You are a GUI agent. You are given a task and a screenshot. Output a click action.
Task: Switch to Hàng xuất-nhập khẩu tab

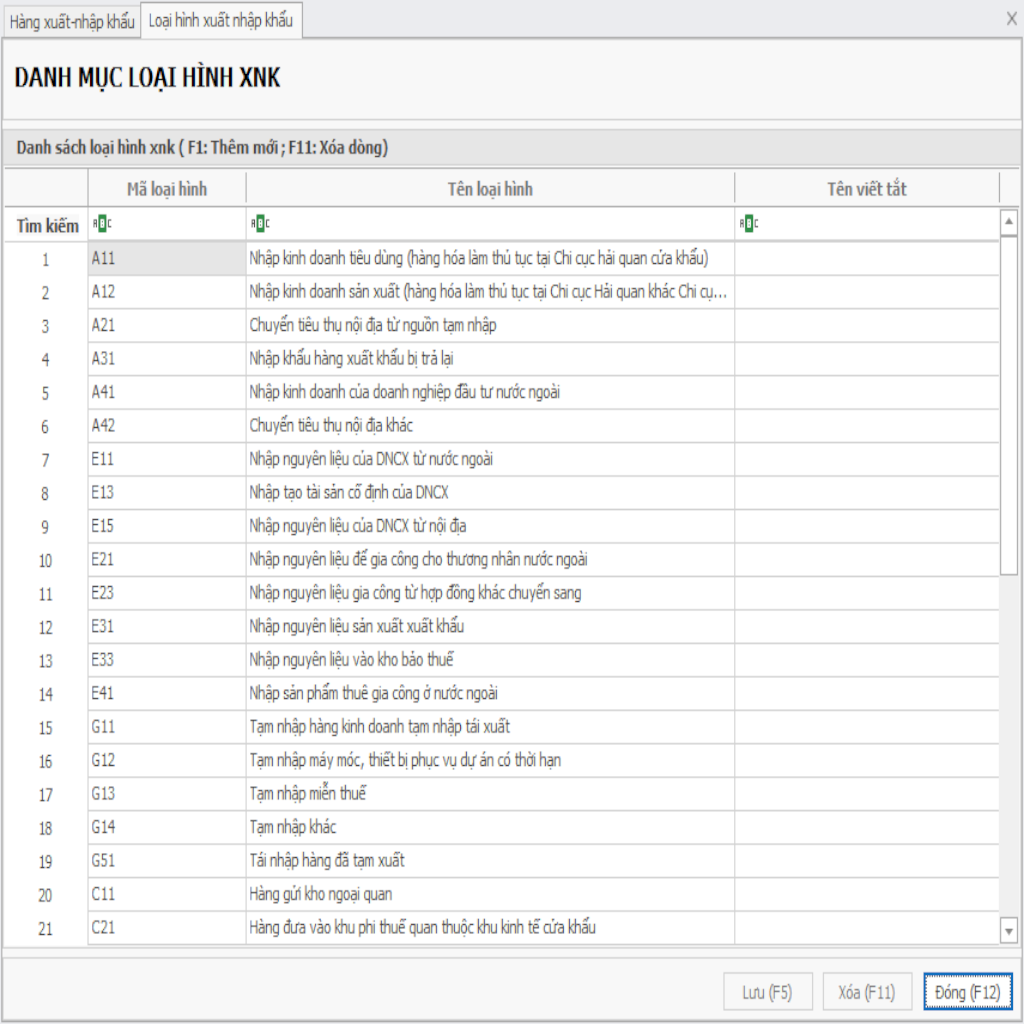tap(71, 21)
